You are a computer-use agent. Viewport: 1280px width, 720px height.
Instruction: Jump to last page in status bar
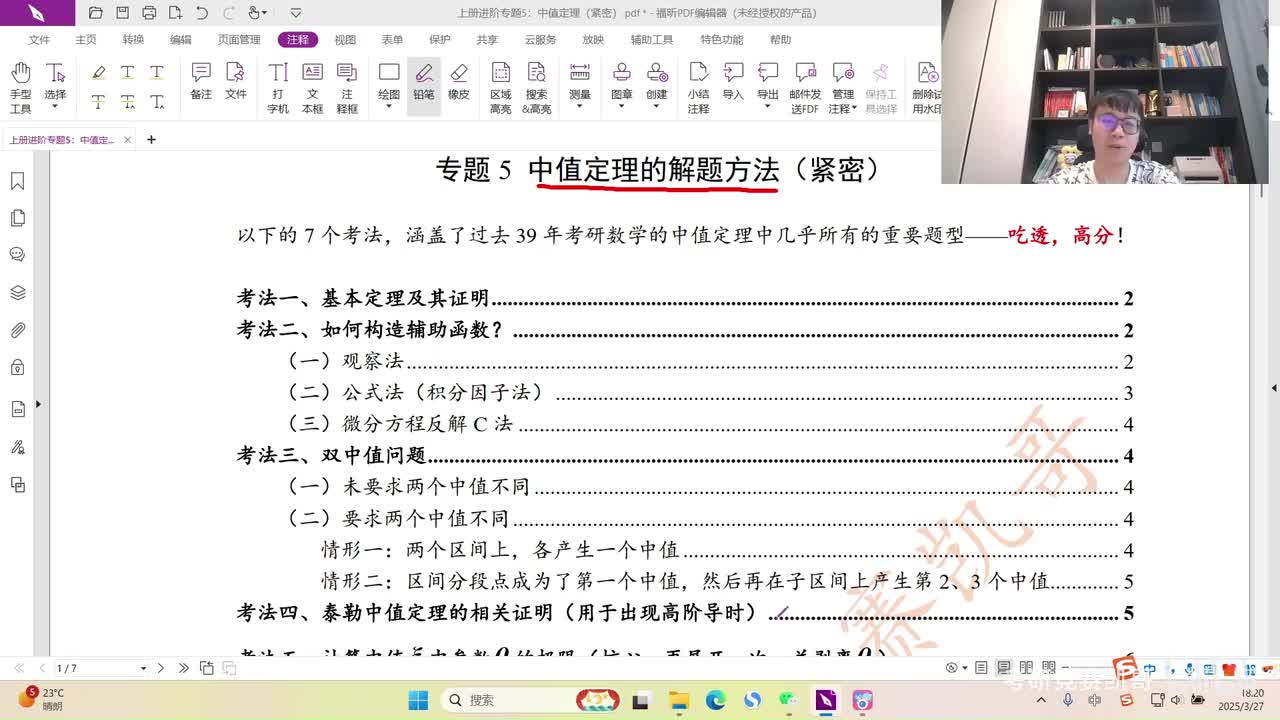(x=183, y=668)
